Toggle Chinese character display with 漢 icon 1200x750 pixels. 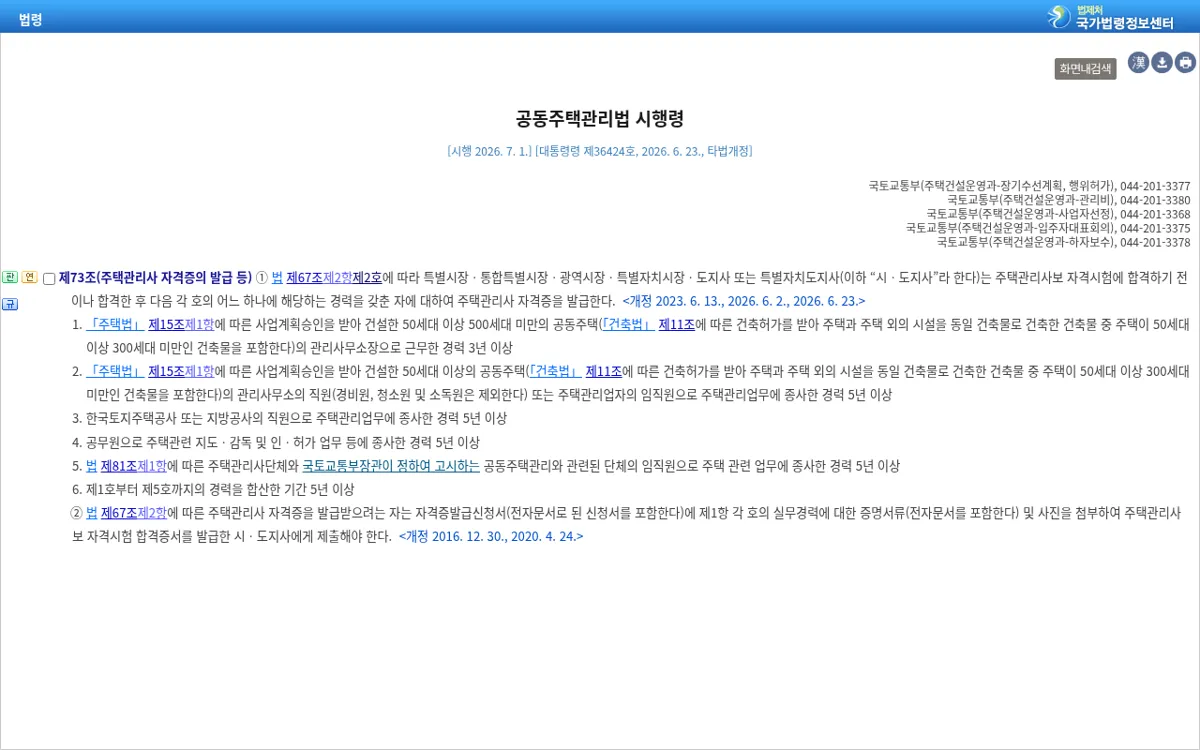[x=1139, y=63]
